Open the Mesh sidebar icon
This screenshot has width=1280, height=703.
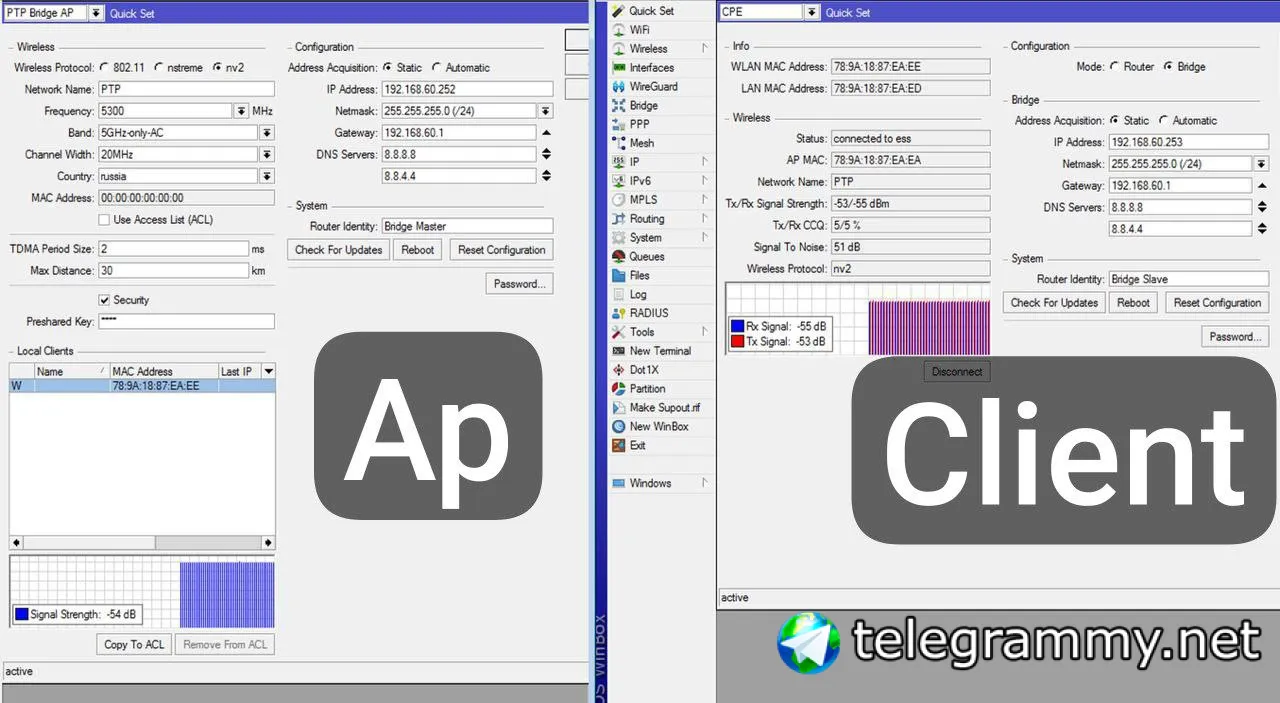tap(620, 143)
